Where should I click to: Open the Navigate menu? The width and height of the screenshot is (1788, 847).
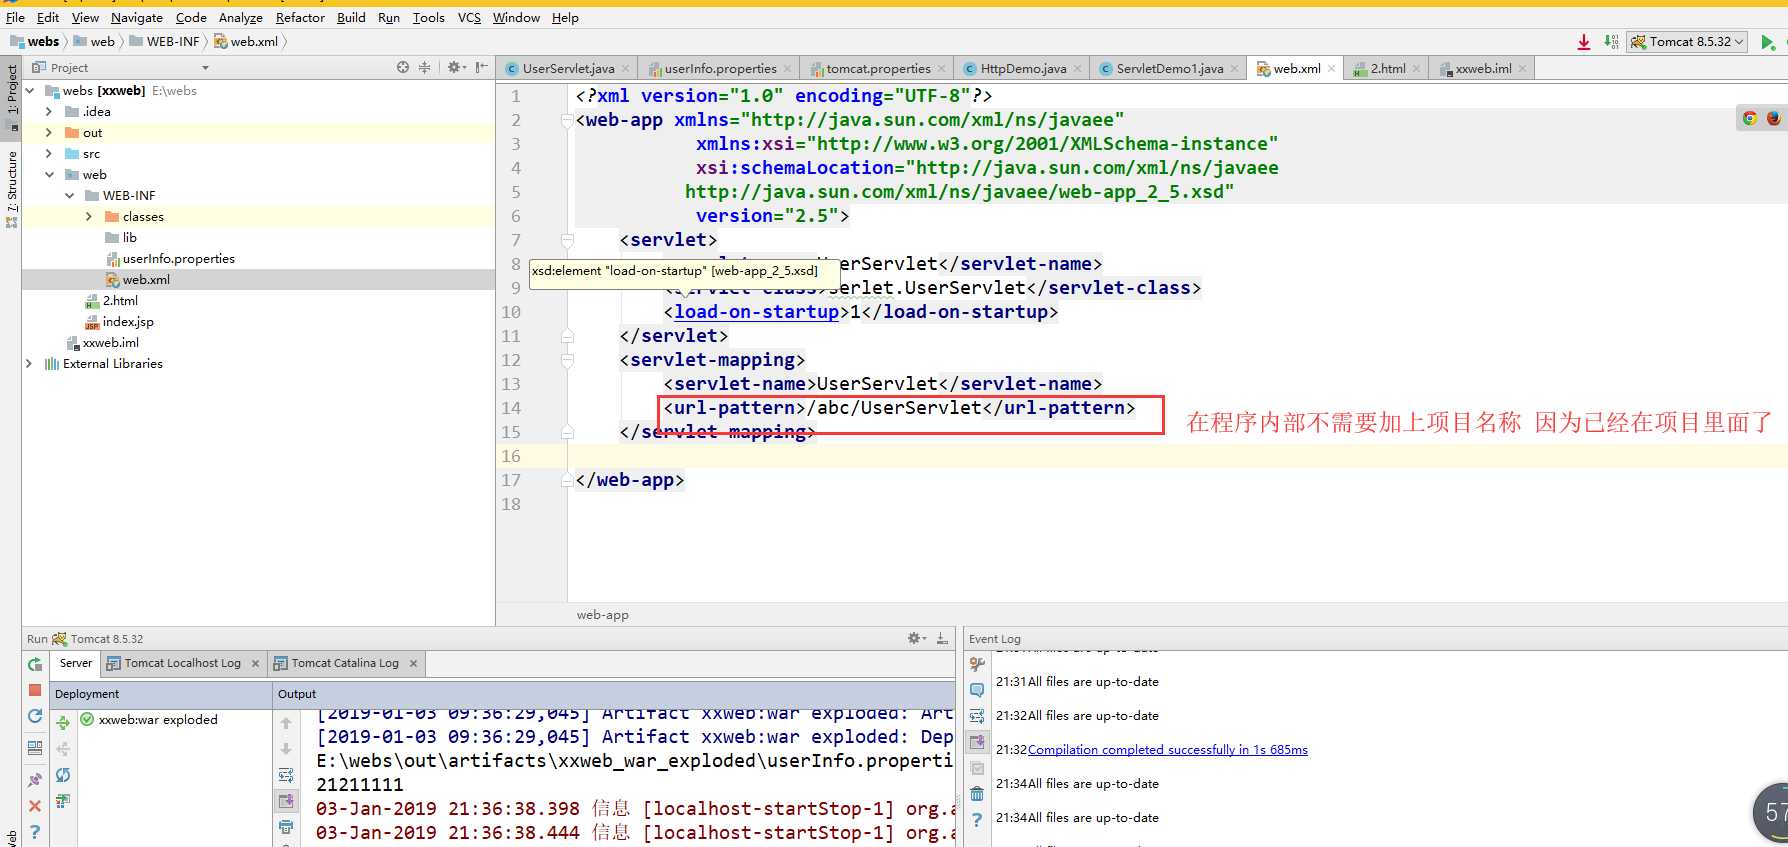tap(137, 17)
